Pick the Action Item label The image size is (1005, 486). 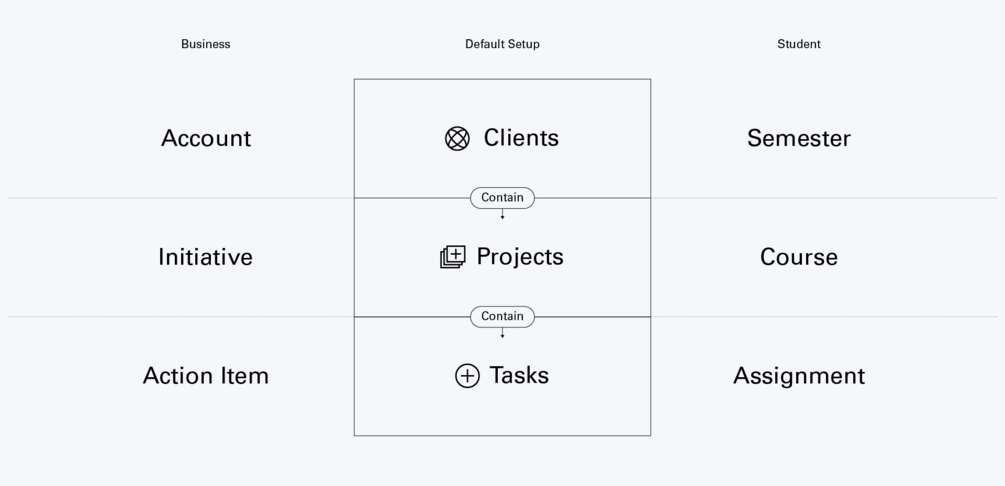206,376
